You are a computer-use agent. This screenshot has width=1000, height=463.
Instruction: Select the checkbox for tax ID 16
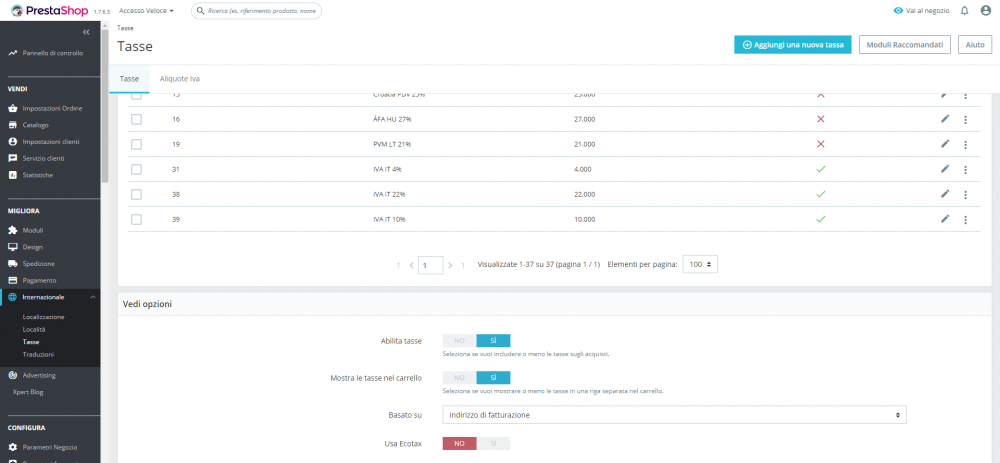pyautogui.click(x=136, y=119)
